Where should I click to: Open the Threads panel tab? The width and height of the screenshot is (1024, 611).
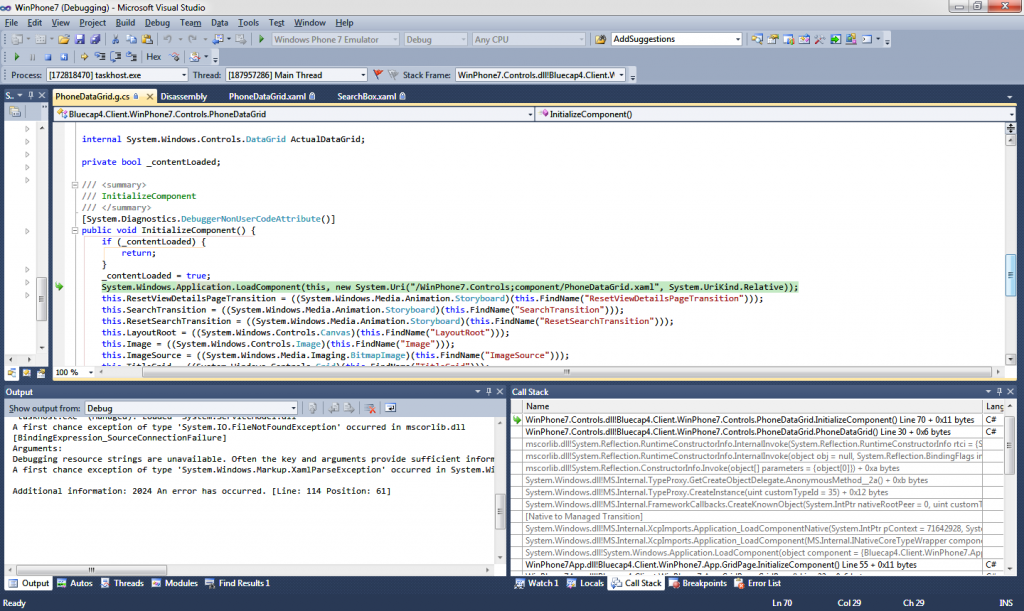tap(122, 584)
